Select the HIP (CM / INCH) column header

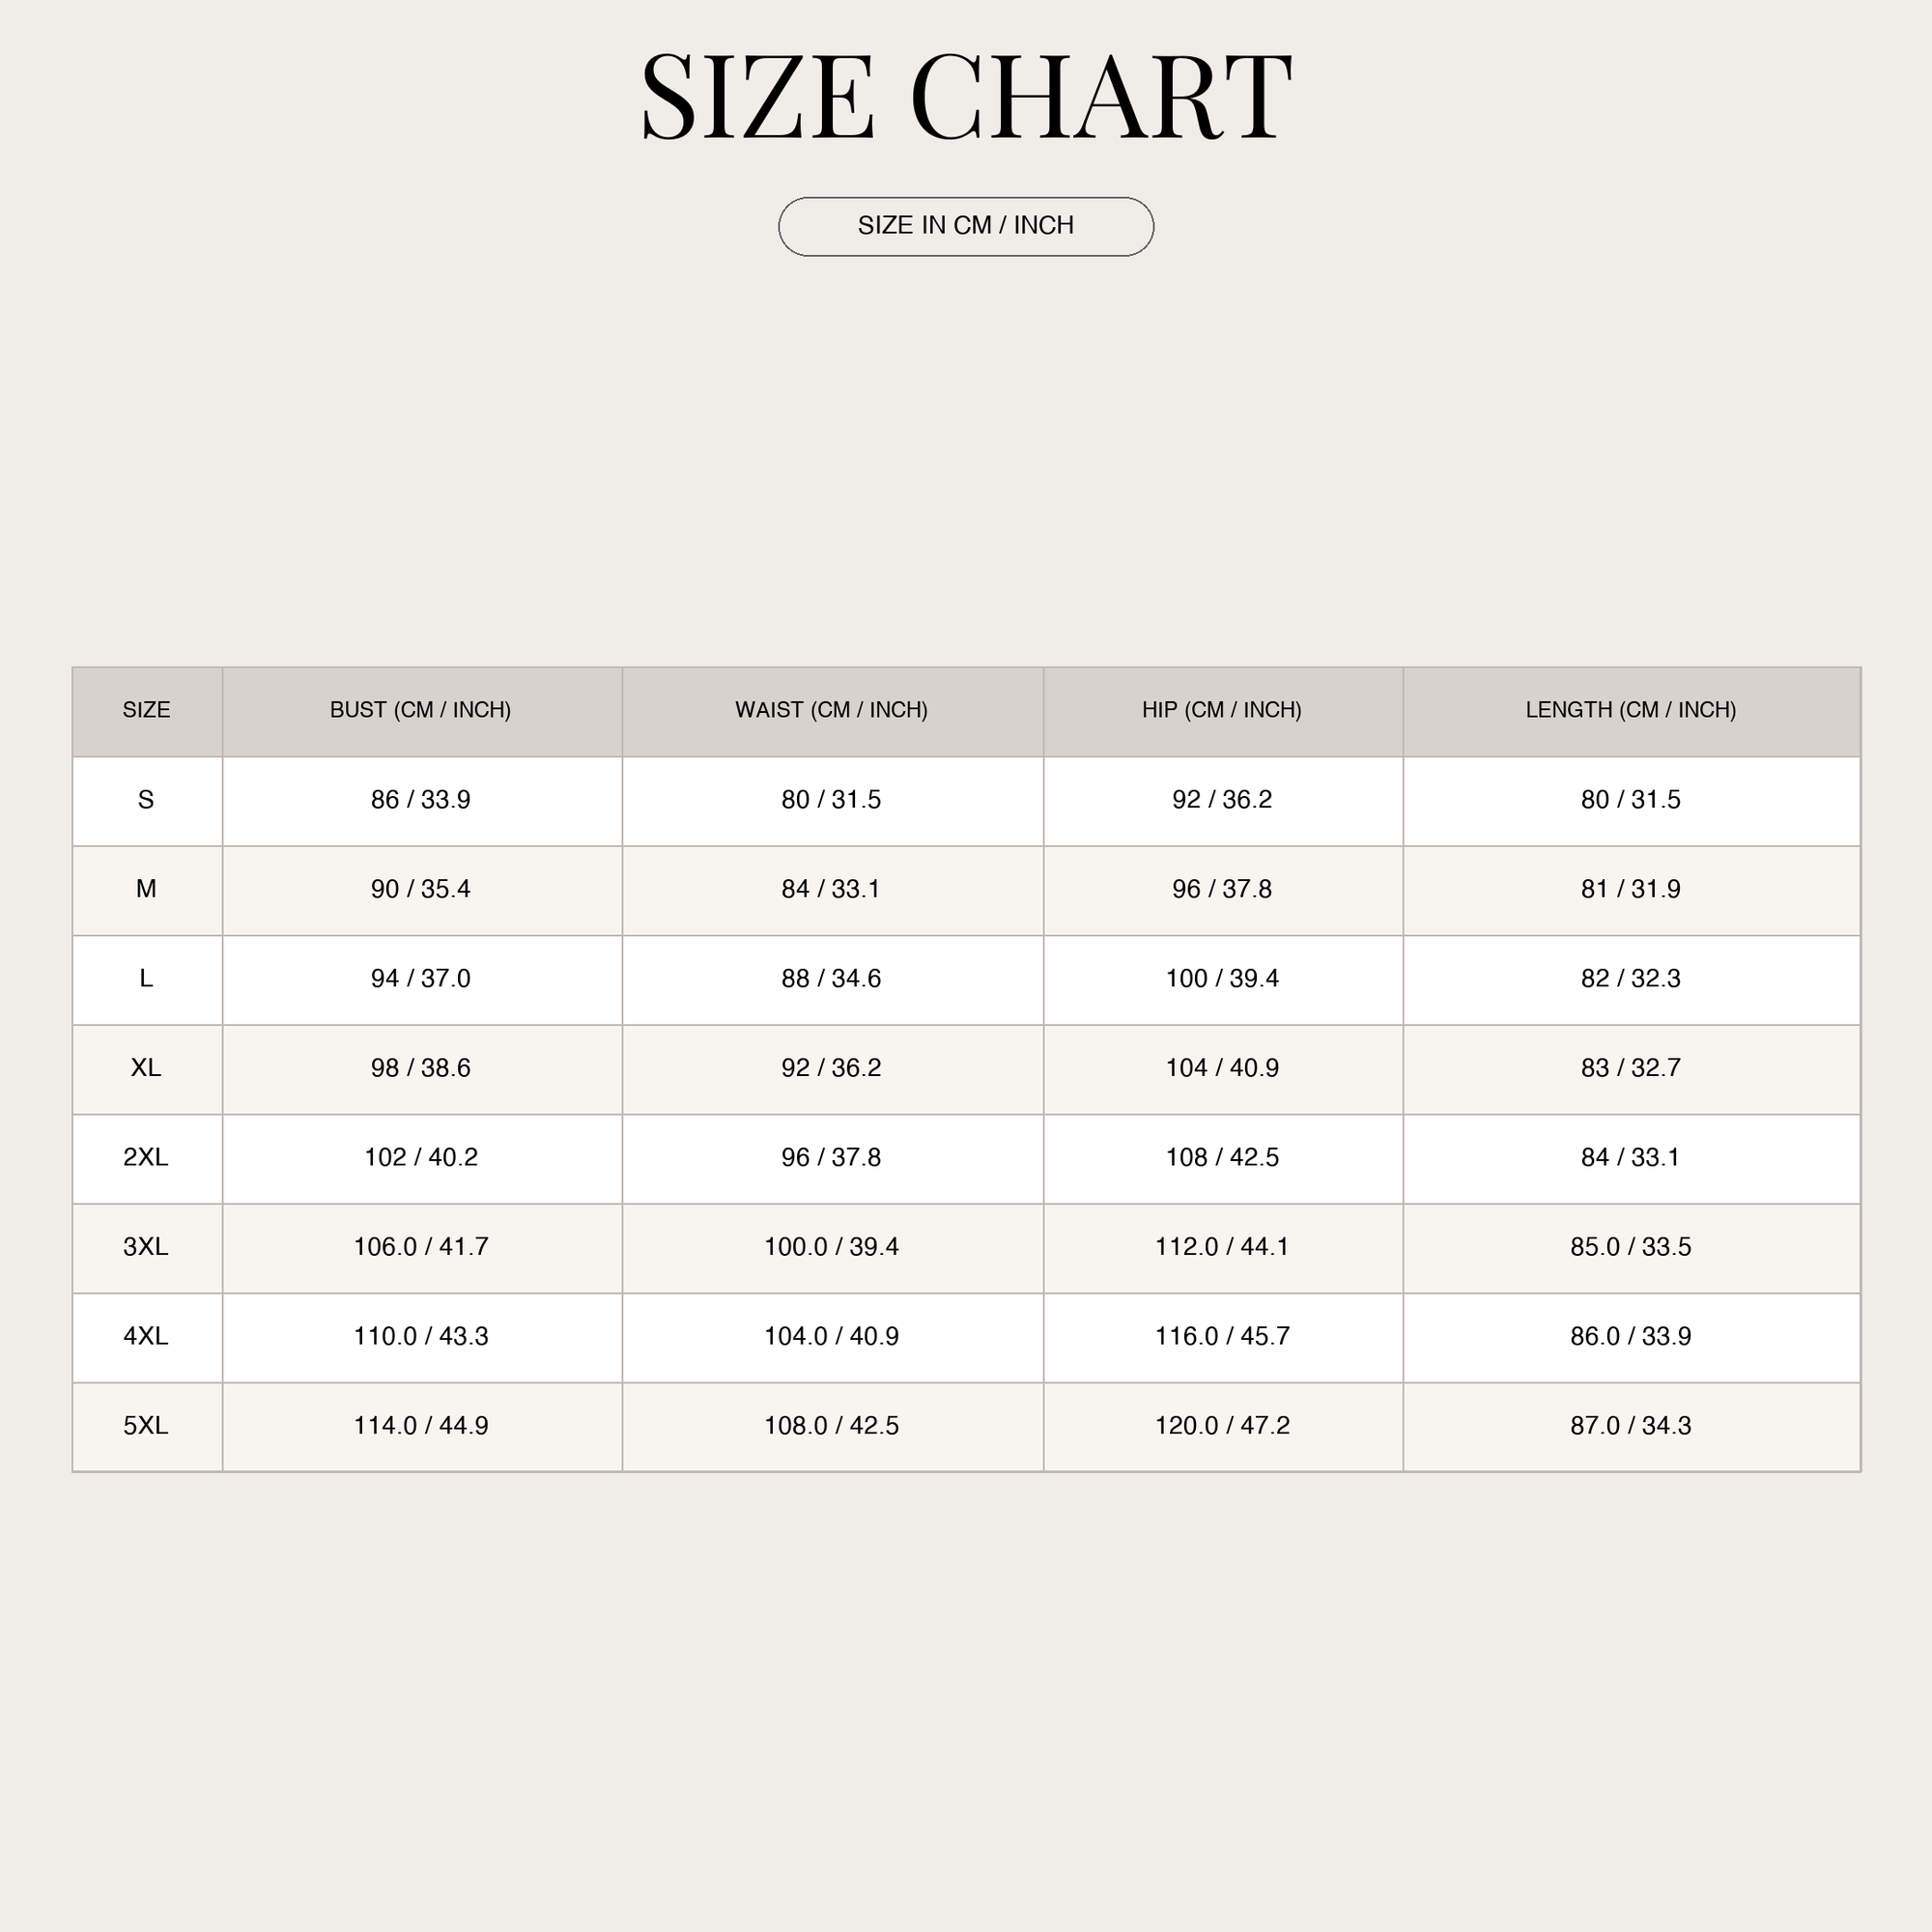pyautogui.click(x=1222, y=710)
